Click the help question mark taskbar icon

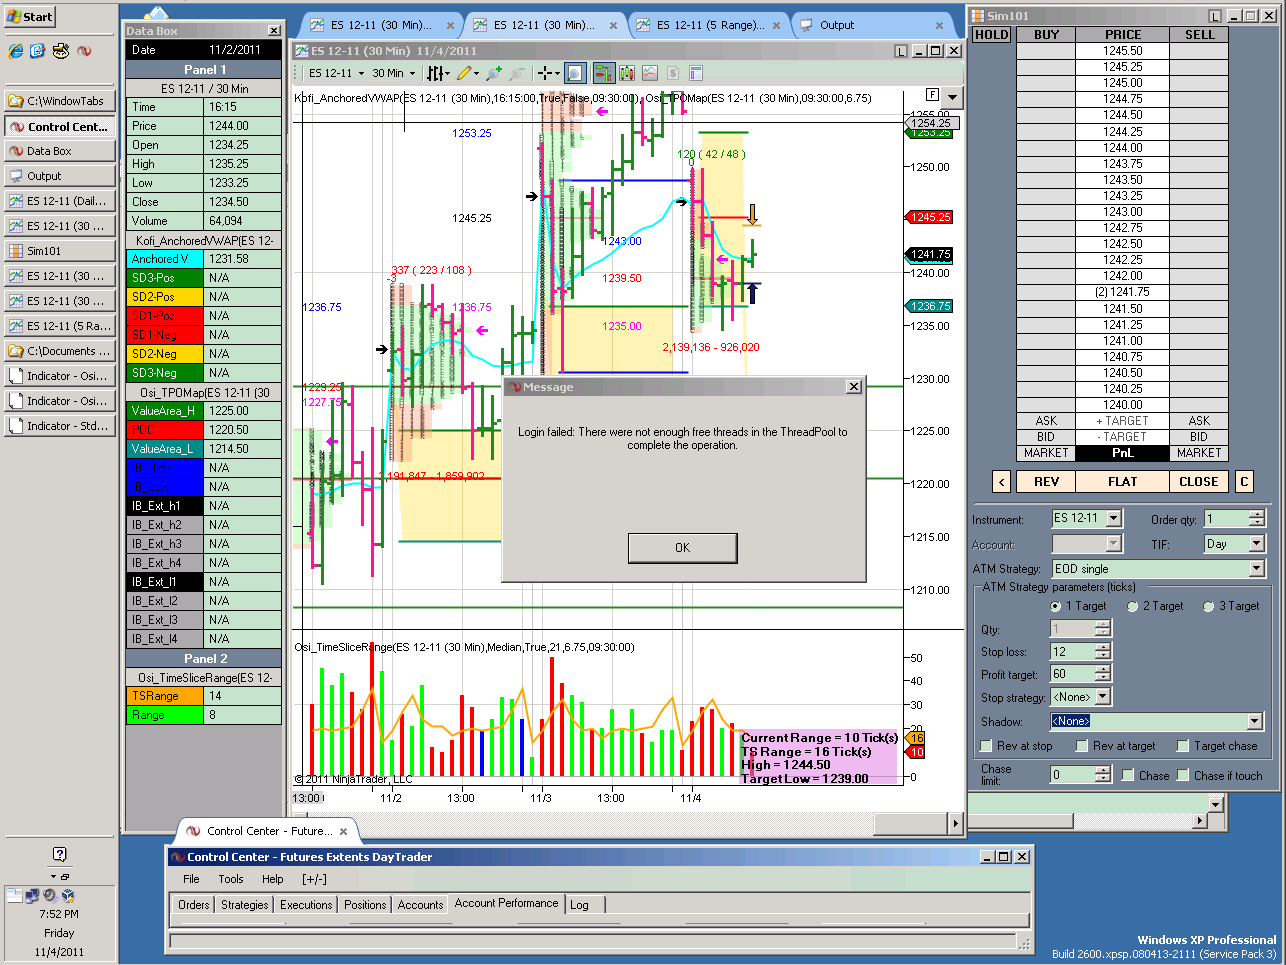[x=59, y=854]
